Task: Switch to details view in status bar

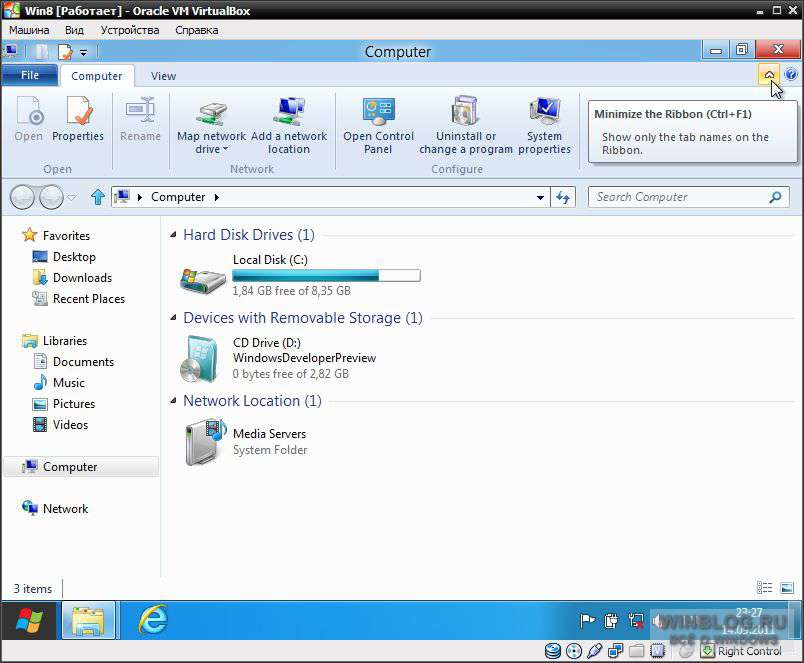Action: (764, 588)
